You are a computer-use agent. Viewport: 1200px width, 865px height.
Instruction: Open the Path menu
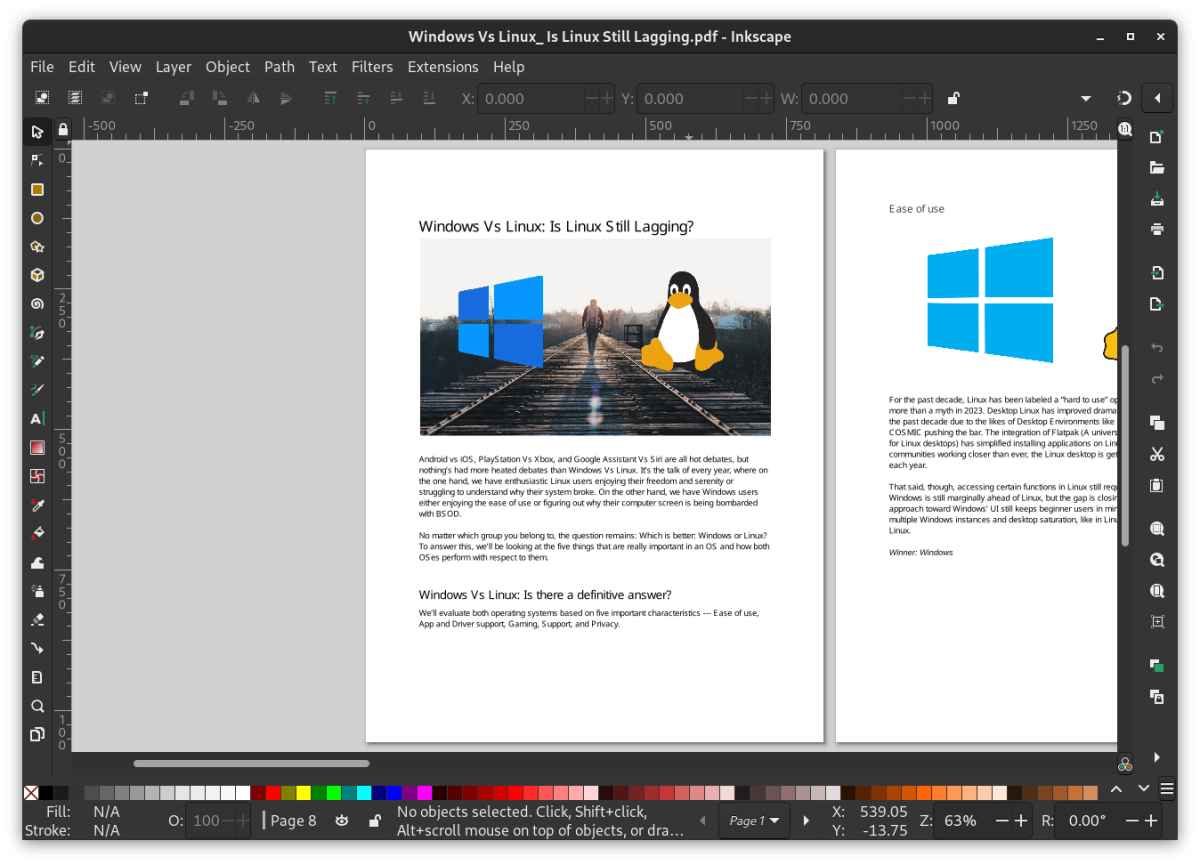pyautogui.click(x=279, y=67)
